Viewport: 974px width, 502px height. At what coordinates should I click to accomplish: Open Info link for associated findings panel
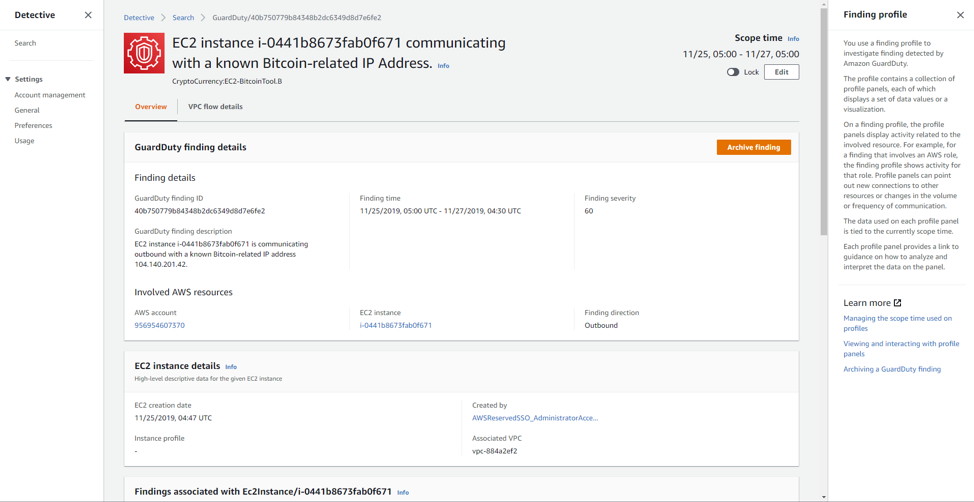tap(403, 492)
